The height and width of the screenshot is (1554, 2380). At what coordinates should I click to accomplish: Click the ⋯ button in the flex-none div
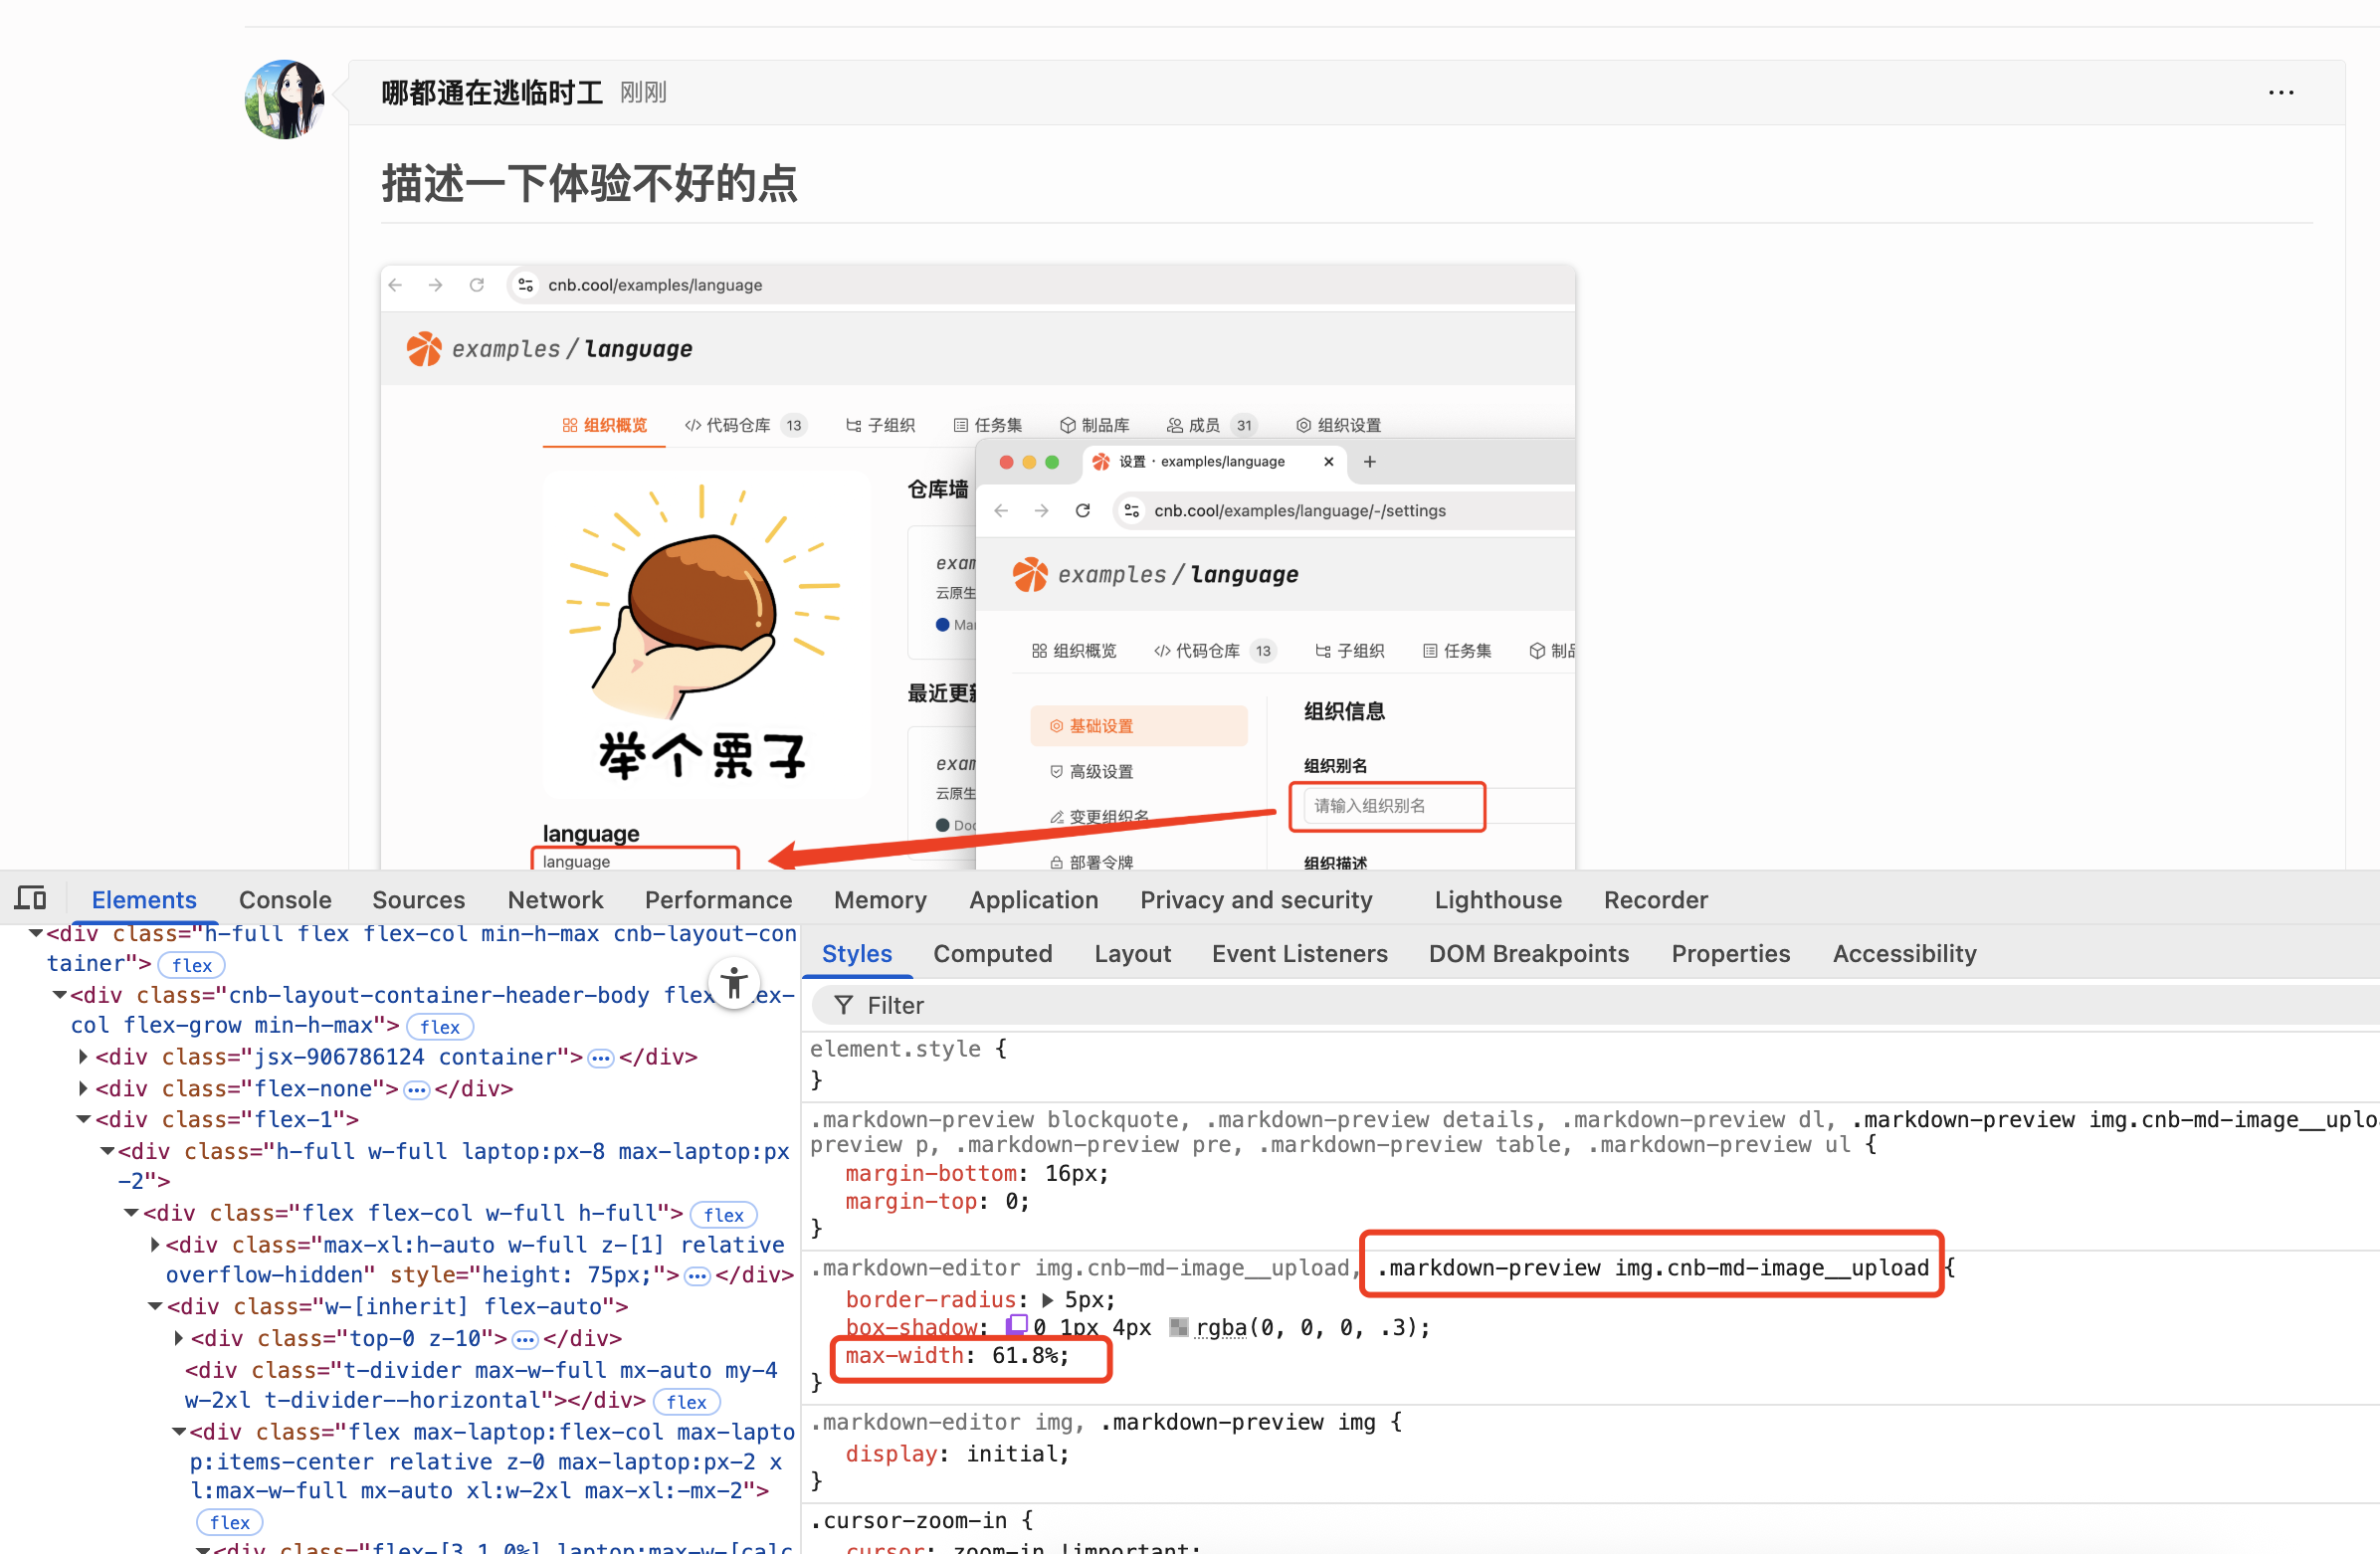click(x=417, y=1090)
